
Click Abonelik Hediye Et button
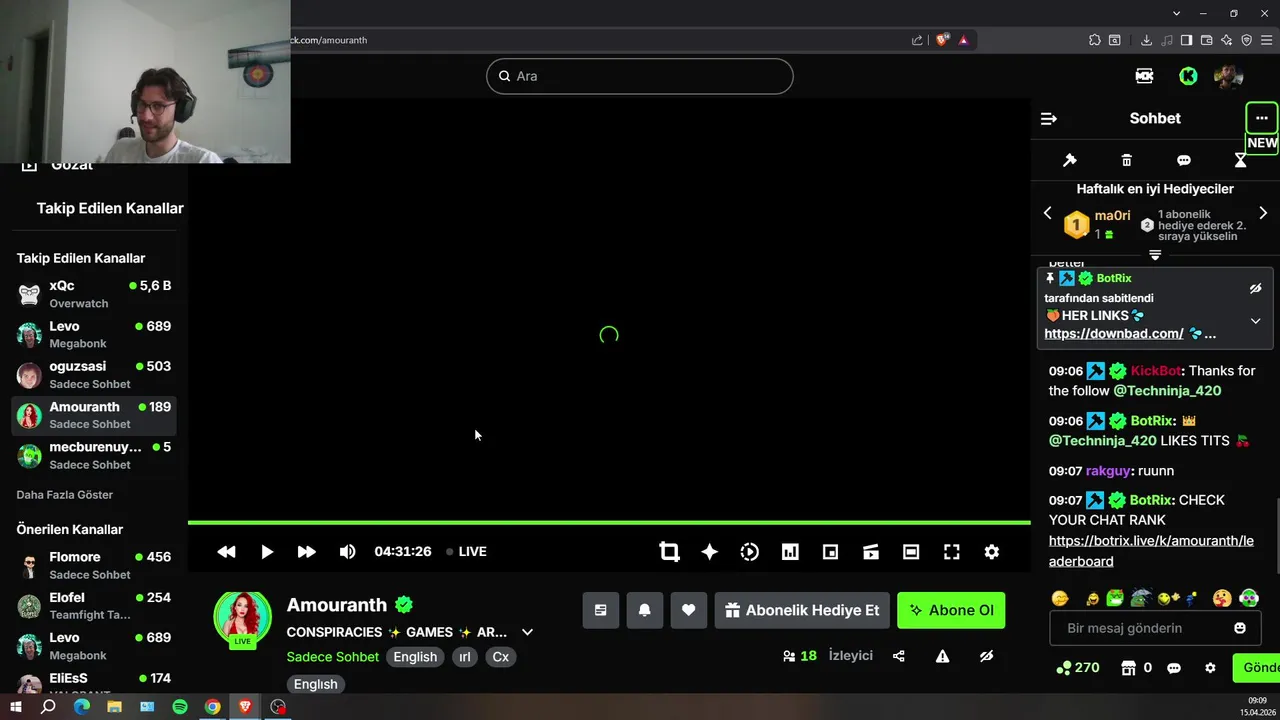(802, 610)
